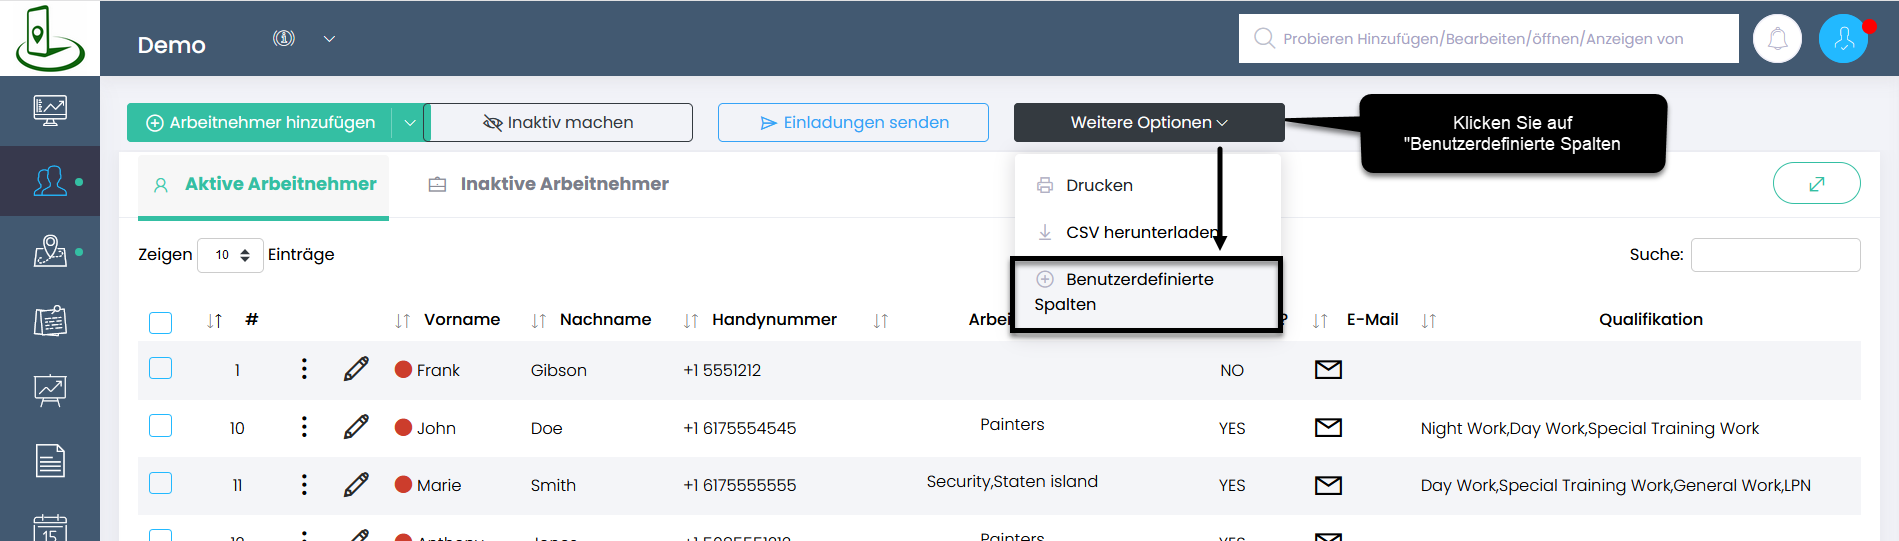Screen dimensions: 1899x541
Task: Open the map location sidebar icon
Action: click(50, 251)
